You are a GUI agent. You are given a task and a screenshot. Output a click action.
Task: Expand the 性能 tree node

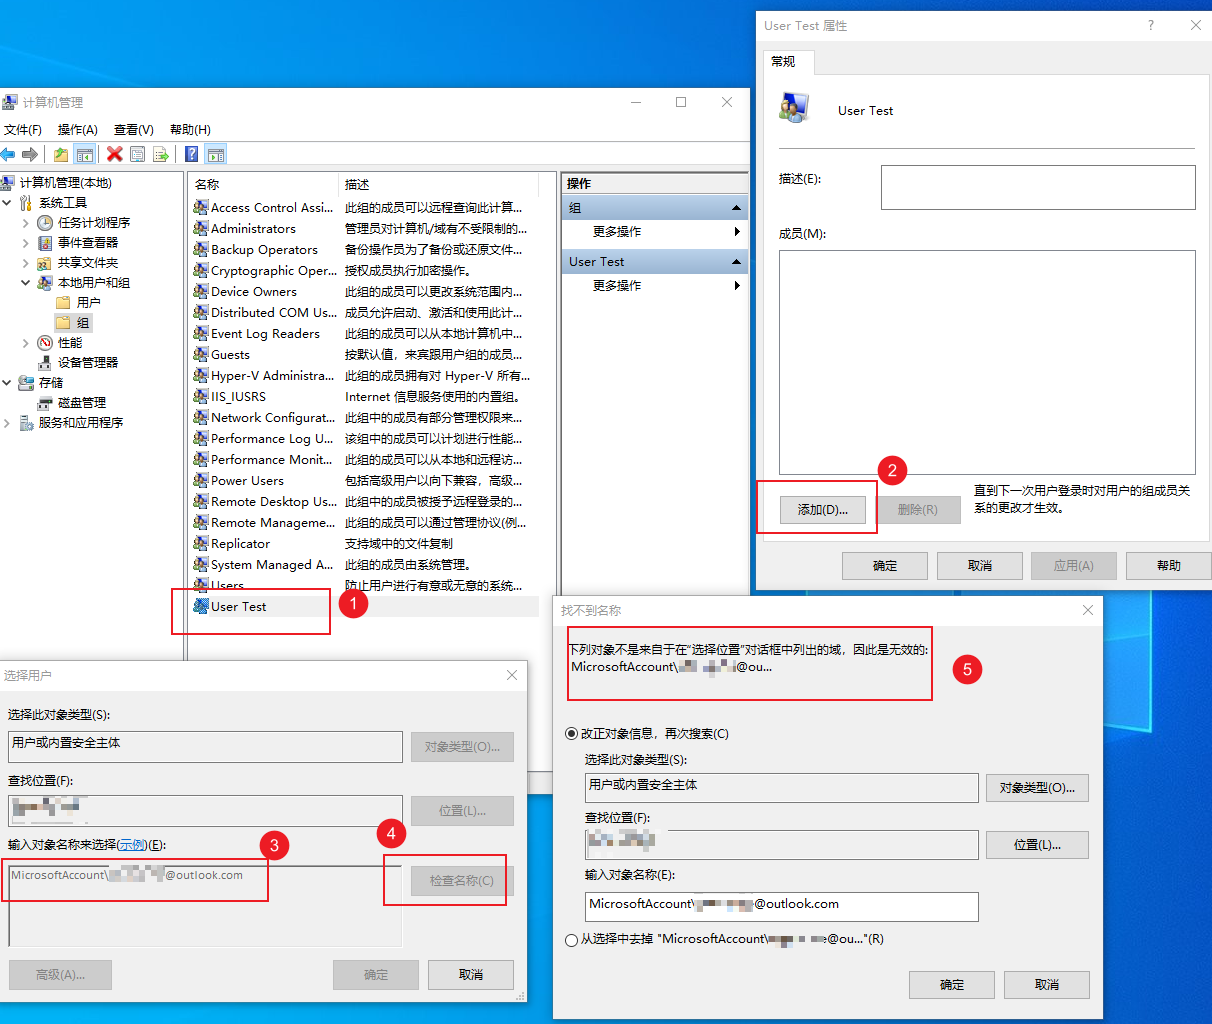(x=26, y=343)
